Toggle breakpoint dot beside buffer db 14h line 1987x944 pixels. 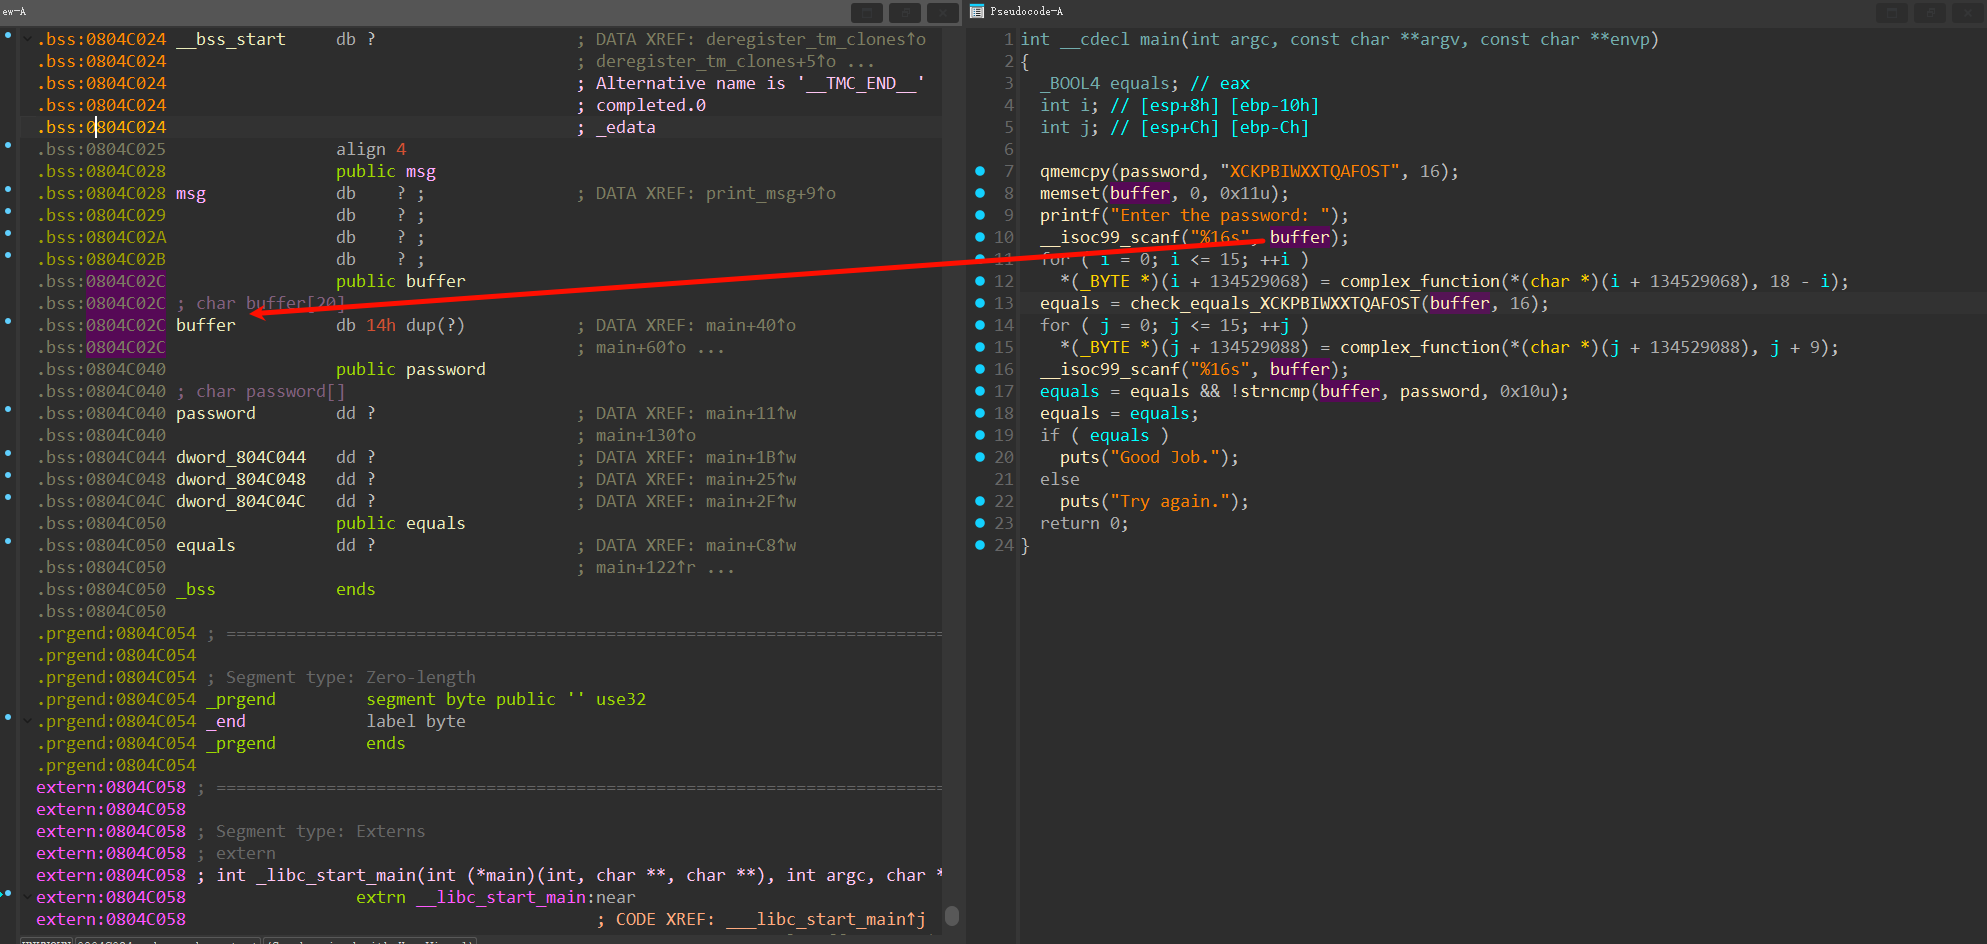(x=8, y=321)
